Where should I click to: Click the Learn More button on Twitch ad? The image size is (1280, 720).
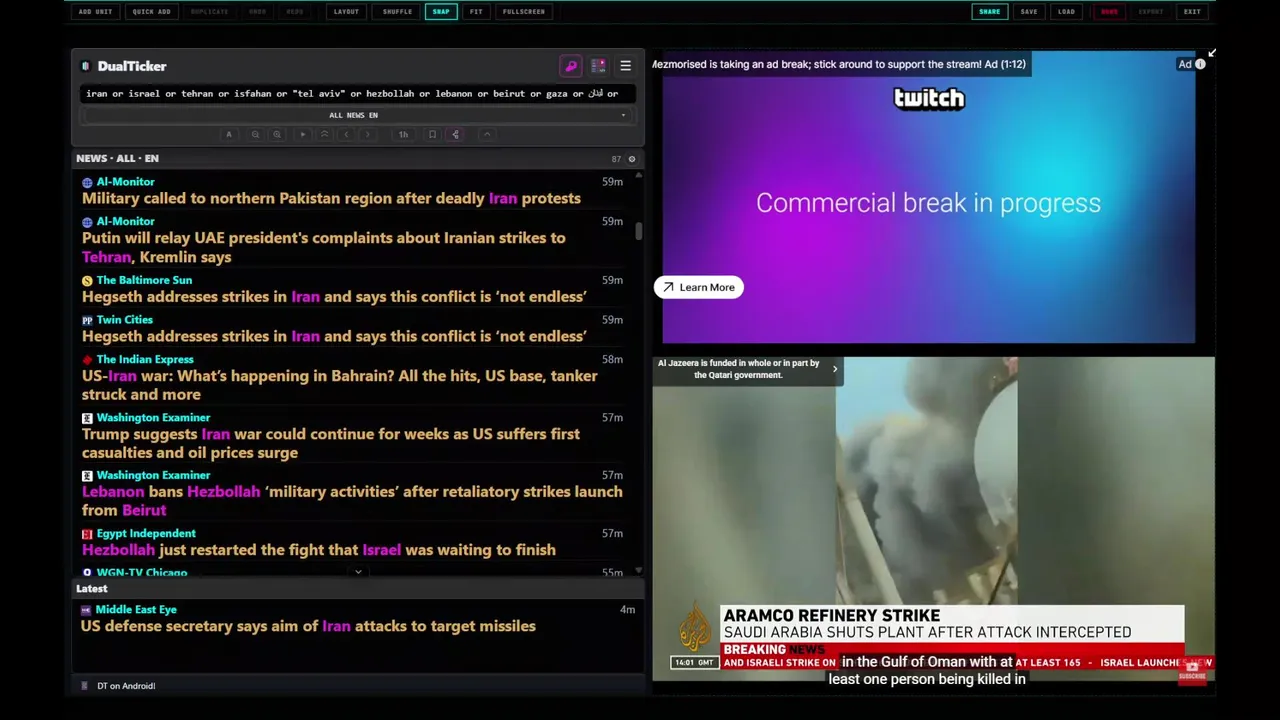pyautogui.click(x=698, y=287)
